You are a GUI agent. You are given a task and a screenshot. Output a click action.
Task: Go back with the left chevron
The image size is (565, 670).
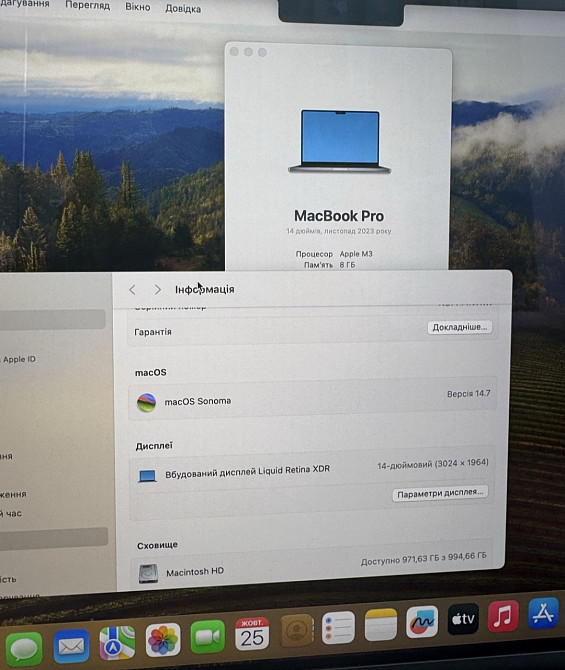point(132,290)
